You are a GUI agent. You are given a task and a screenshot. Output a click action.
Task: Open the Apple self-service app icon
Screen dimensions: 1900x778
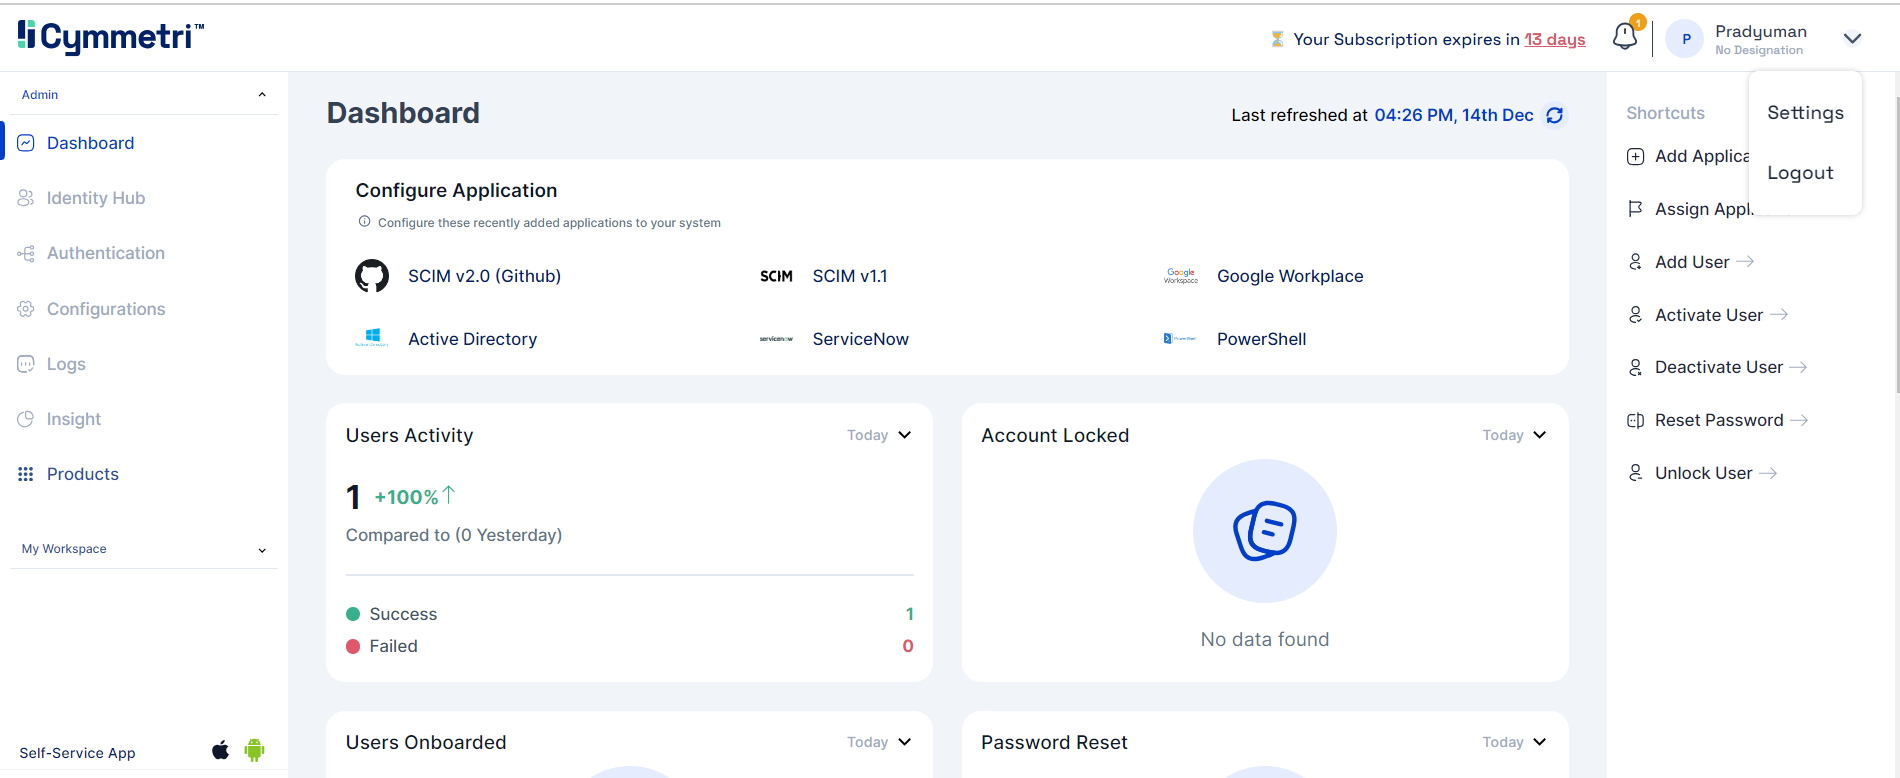coord(221,750)
